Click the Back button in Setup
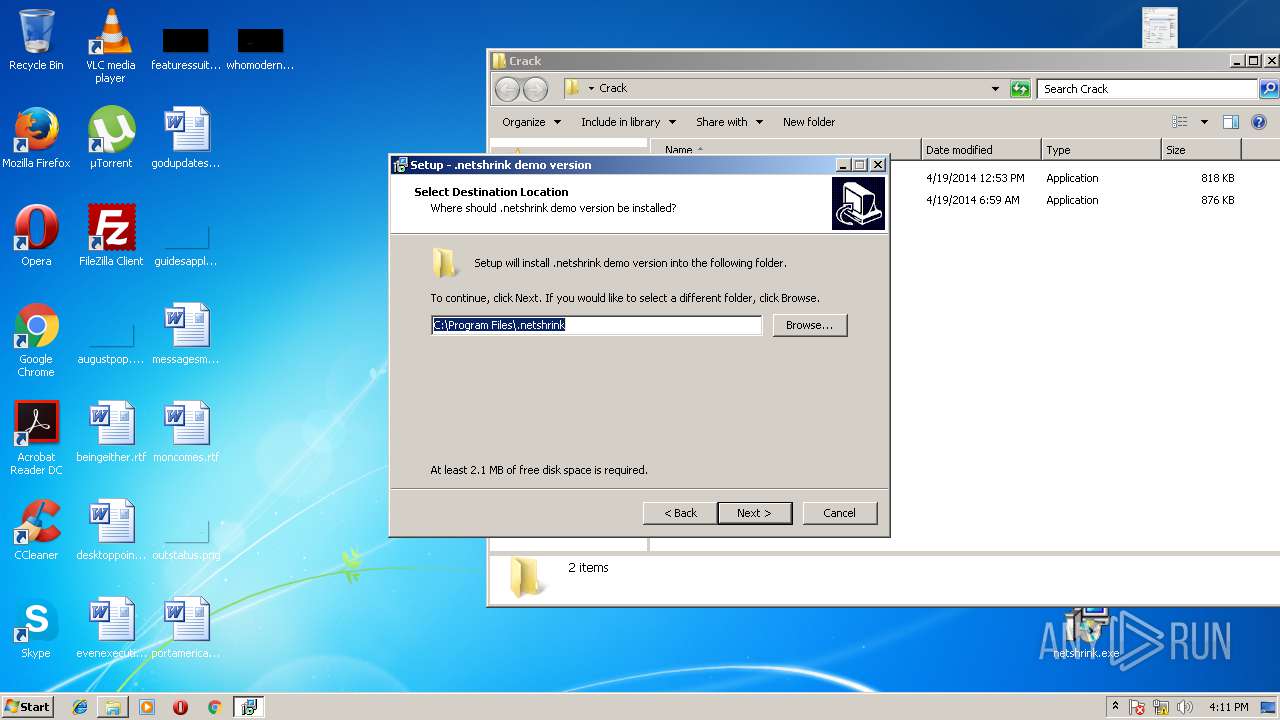 tap(680, 513)
